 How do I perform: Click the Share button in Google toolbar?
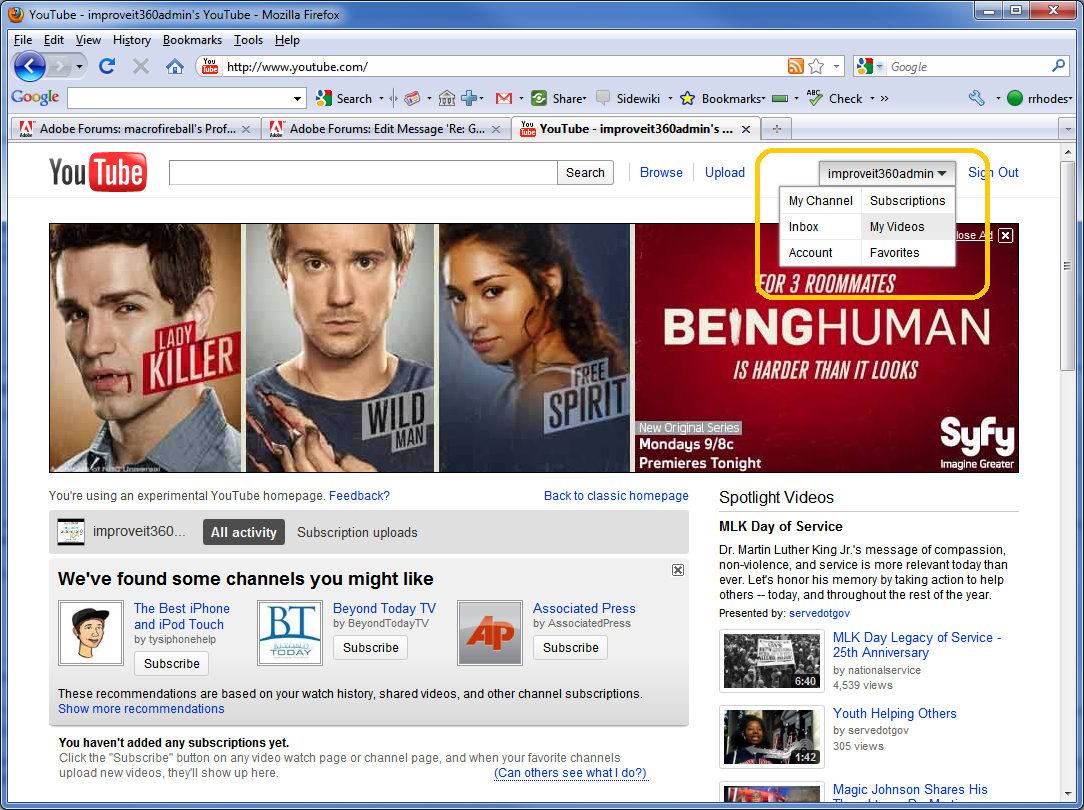[559, 99]
